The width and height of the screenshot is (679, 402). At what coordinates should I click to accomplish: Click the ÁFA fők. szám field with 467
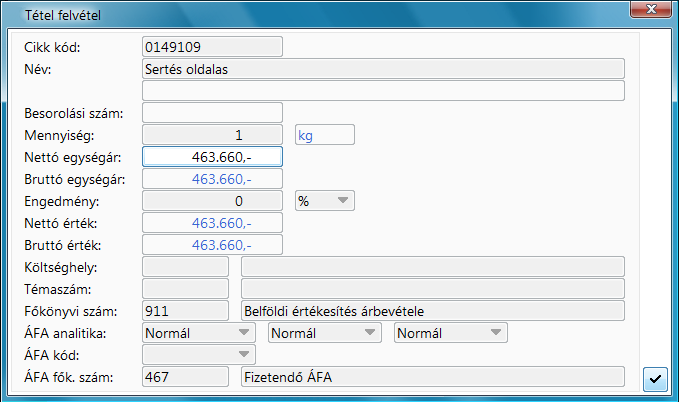pyautogui.click(x=186, y=376)
